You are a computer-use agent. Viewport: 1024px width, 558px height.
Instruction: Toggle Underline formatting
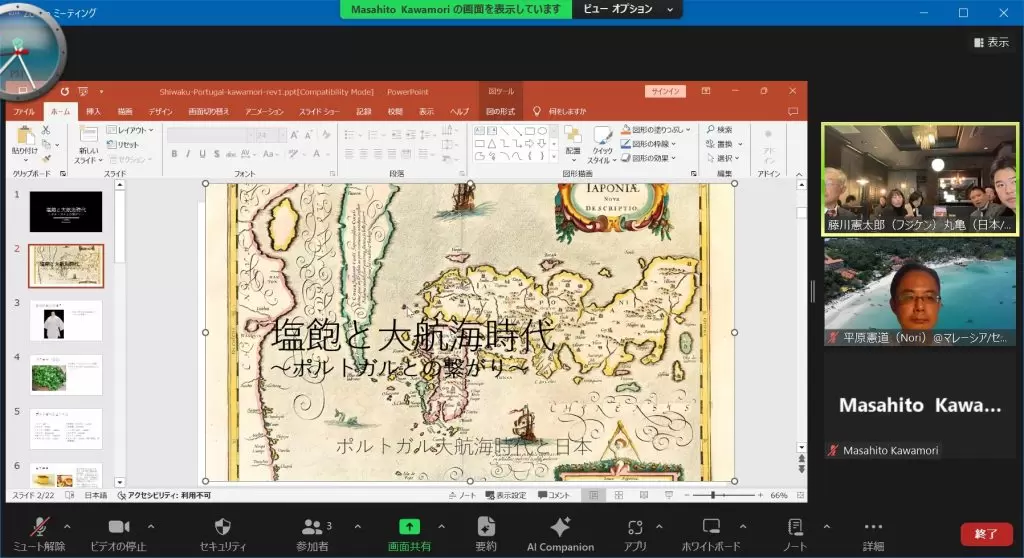click(x=202, y=154)
